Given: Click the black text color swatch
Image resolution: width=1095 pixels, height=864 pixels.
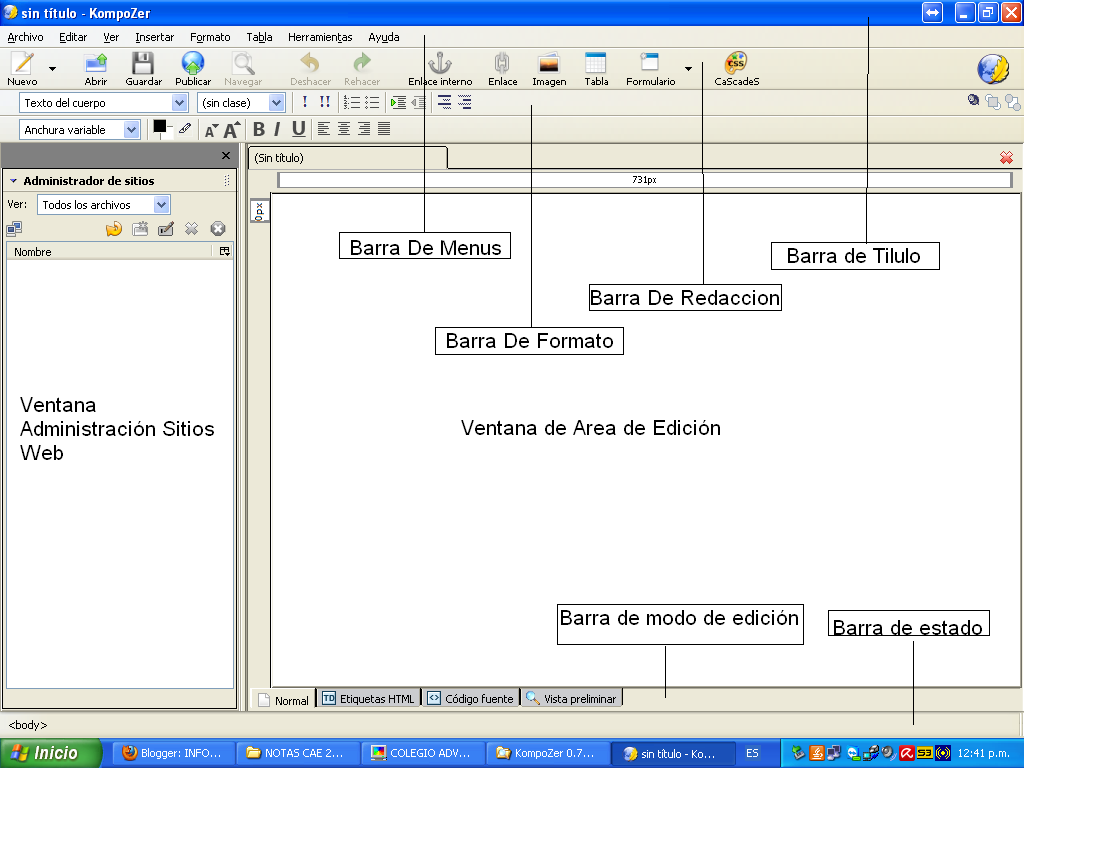Looking at the screenshot, I should click(159, 126).
